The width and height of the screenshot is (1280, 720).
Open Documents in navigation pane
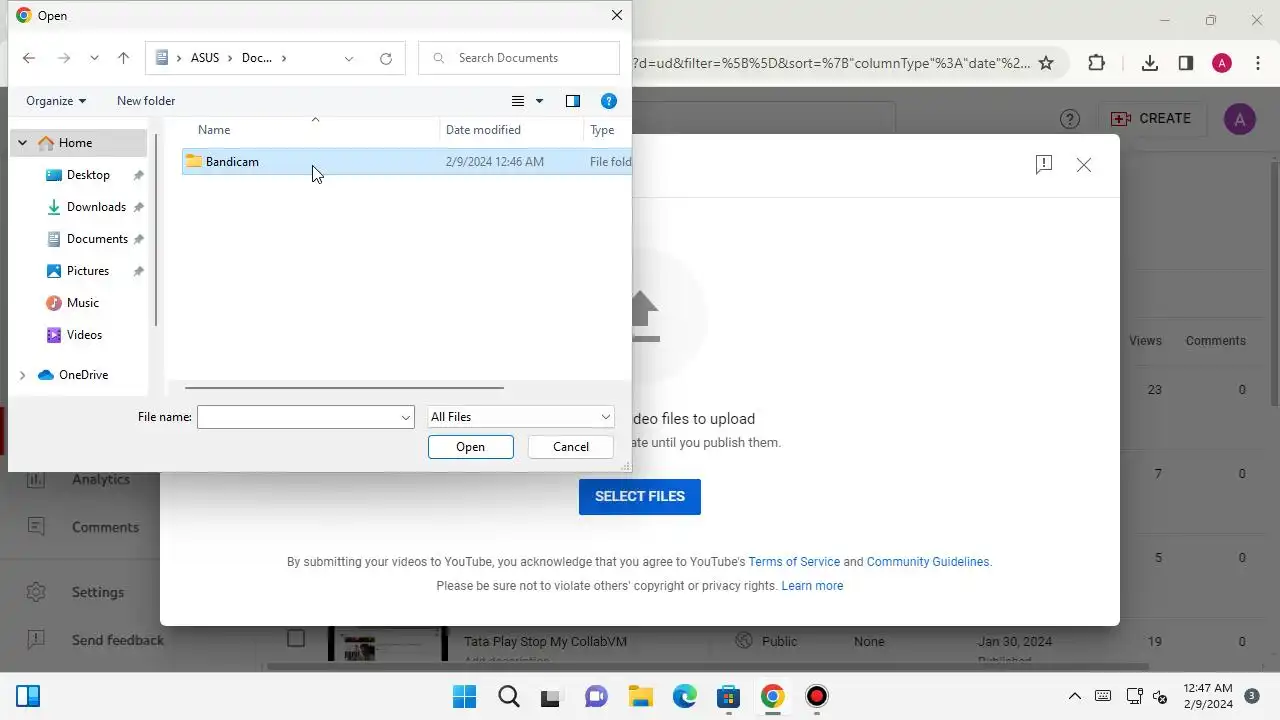97,239
